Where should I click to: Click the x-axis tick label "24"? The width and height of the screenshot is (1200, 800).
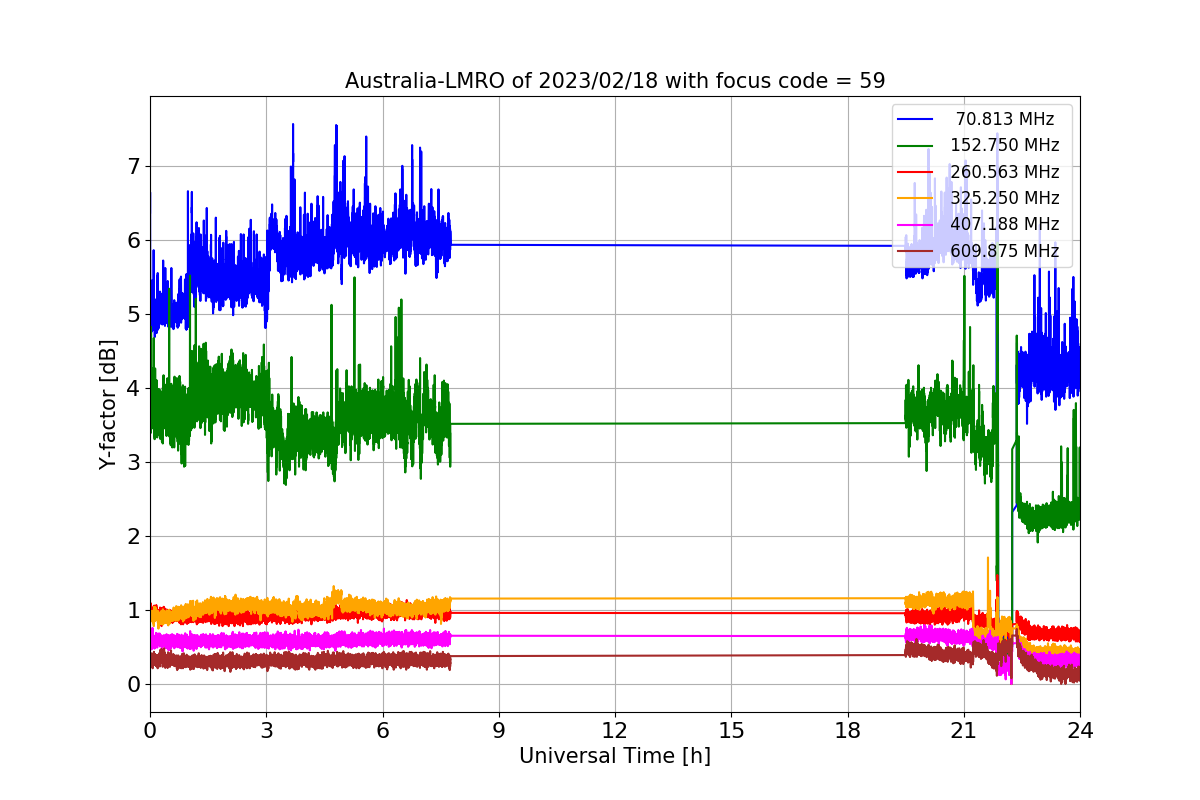pyautogui.click(x=1080, y=731)
